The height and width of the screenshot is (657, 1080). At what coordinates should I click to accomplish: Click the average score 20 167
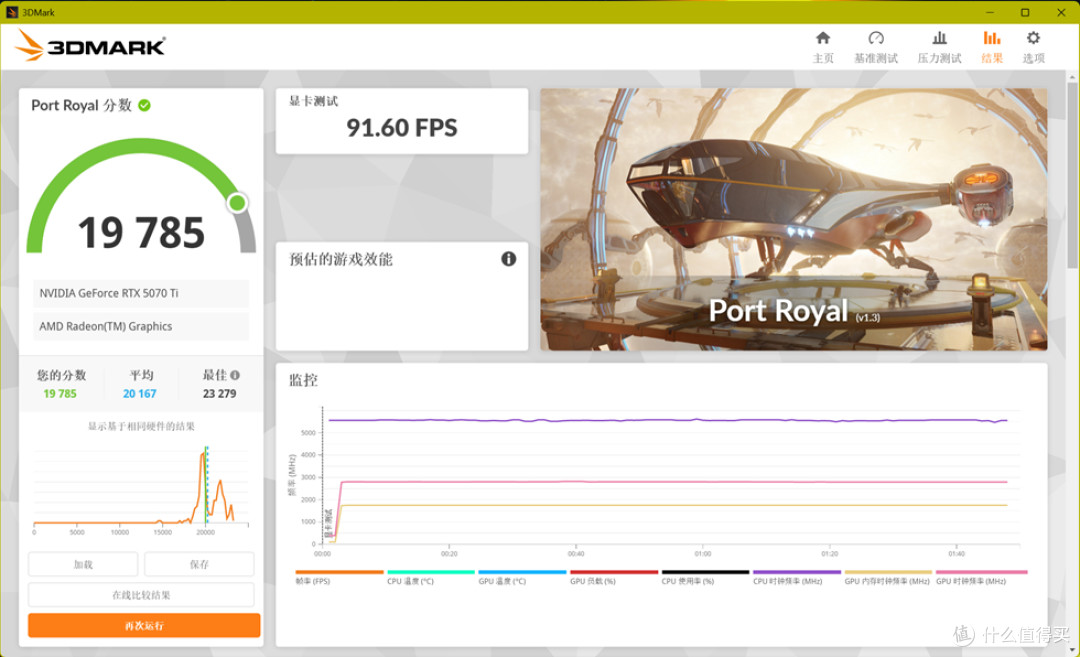point(140,394)
